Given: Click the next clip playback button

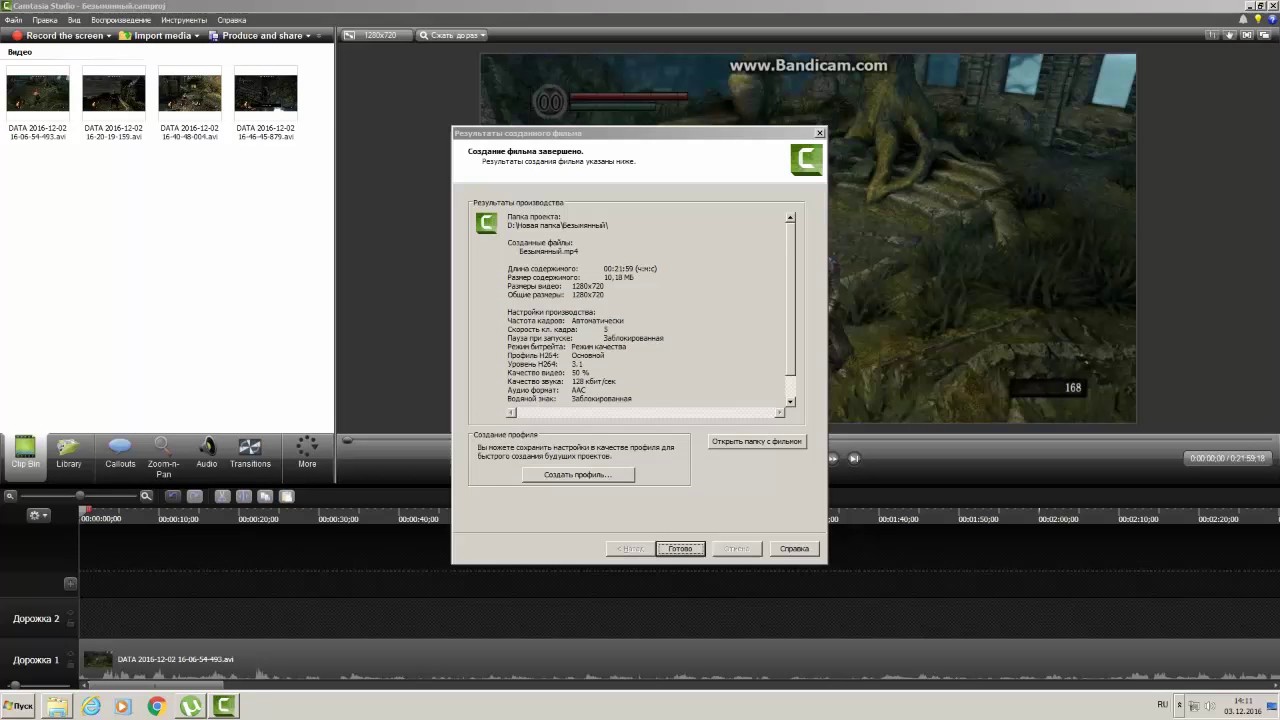Looking at the screenshot, I should point(854,458).
